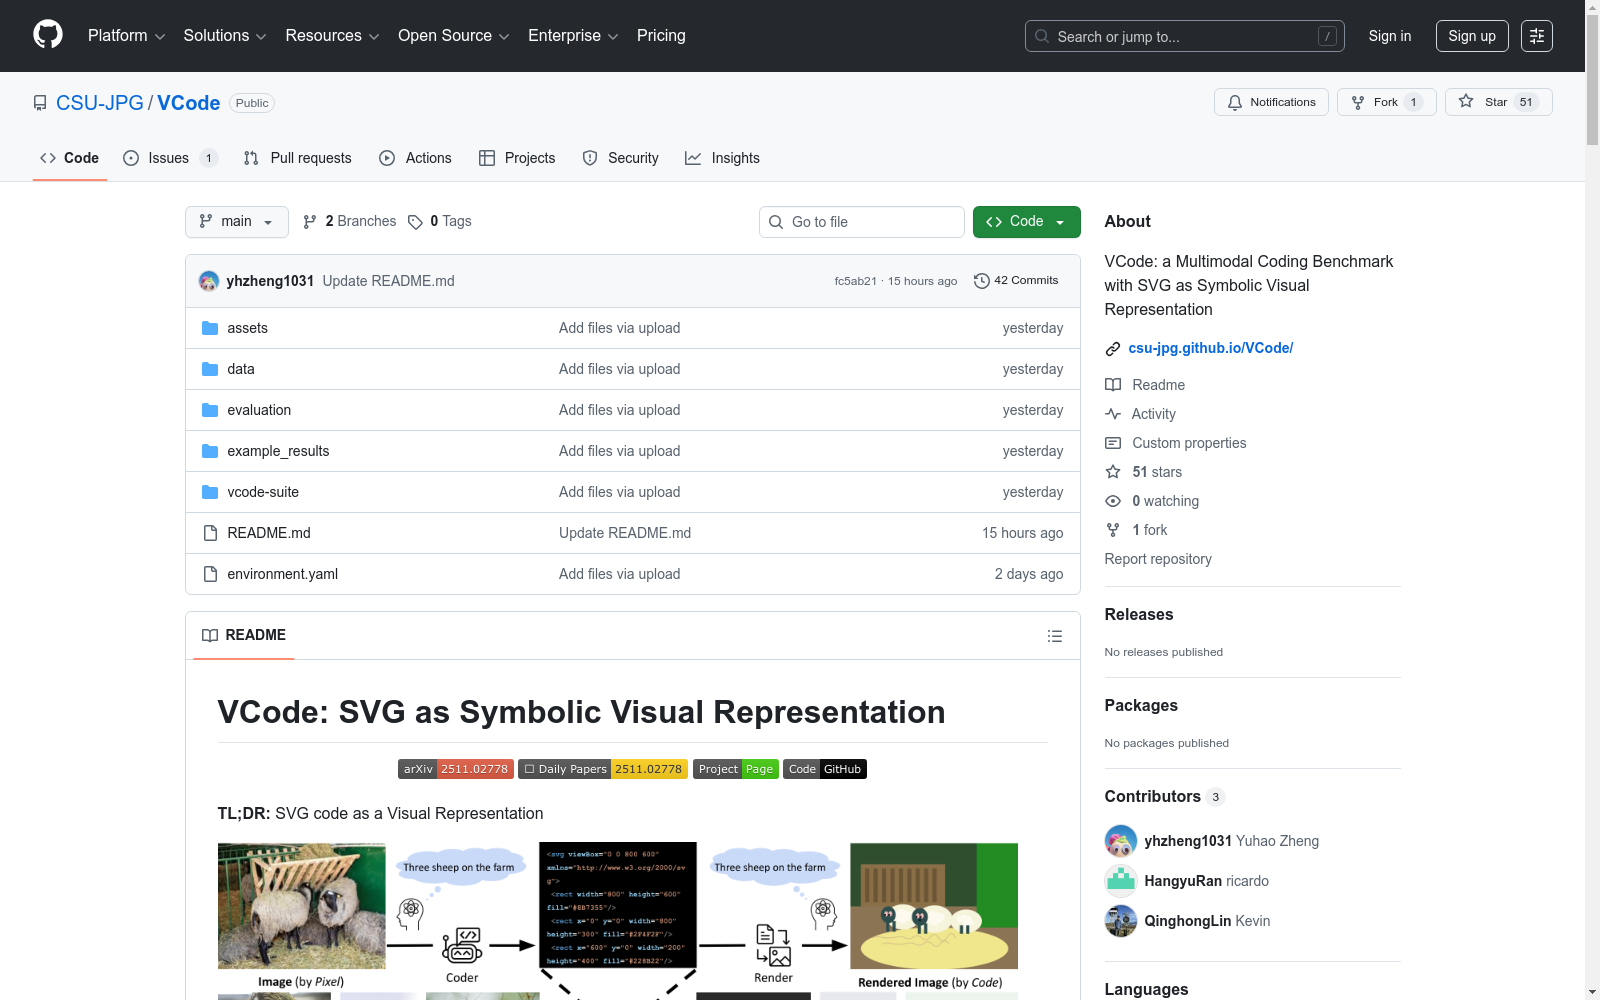The height and width of the screenshot is (1000, 1600).
Task: Open the environment.yaml file
Action: click(283, 574)
